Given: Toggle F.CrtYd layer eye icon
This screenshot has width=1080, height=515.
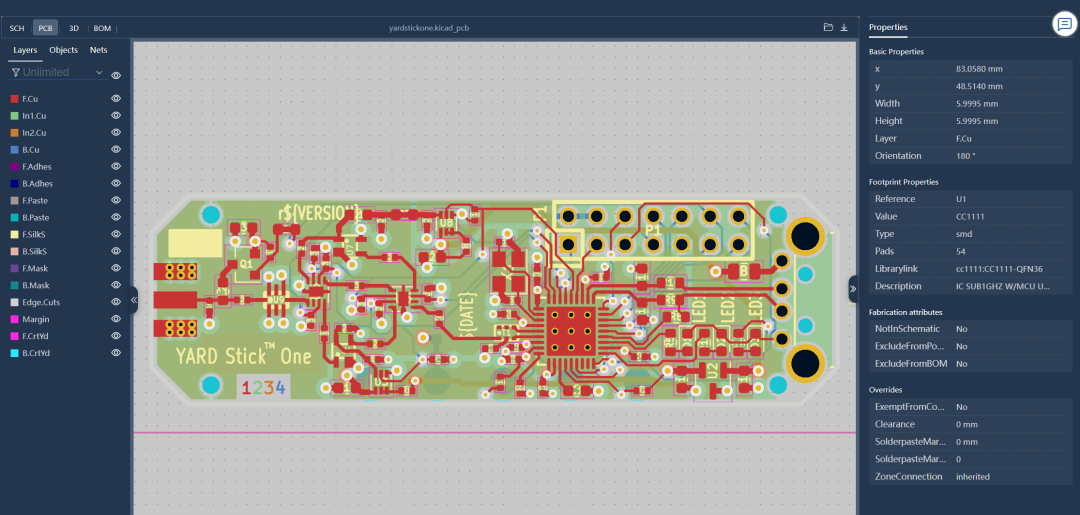Looking at the screenshot, I should click(x=116, y=335).
